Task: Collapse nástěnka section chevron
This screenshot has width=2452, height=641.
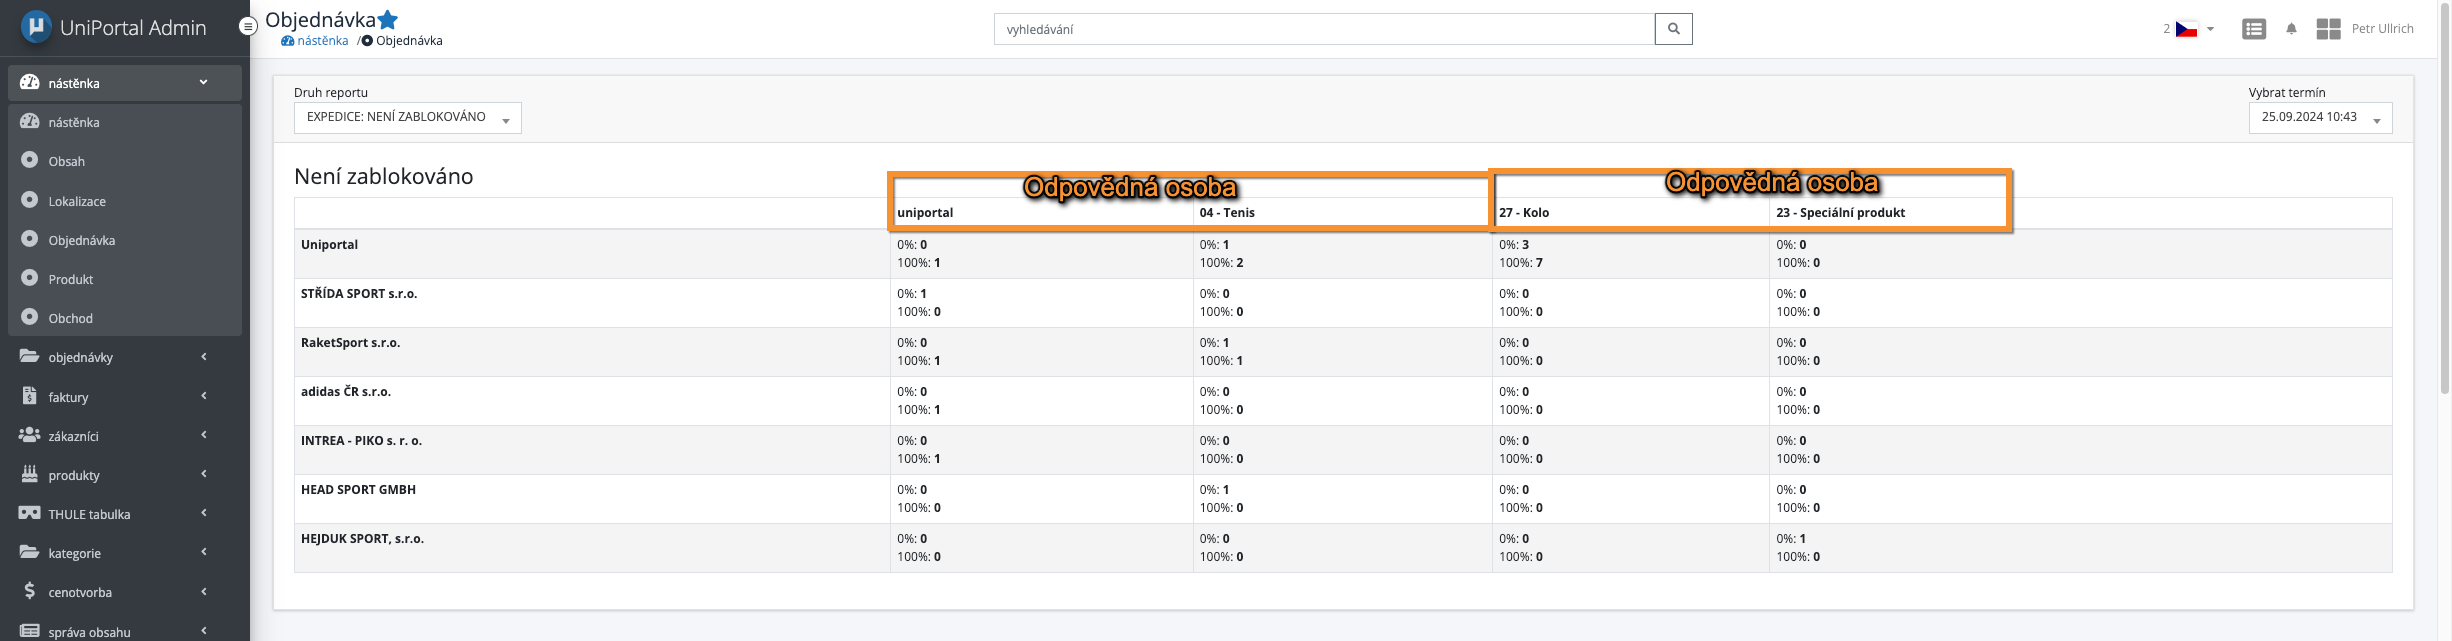Action: [x=203, y=82]
